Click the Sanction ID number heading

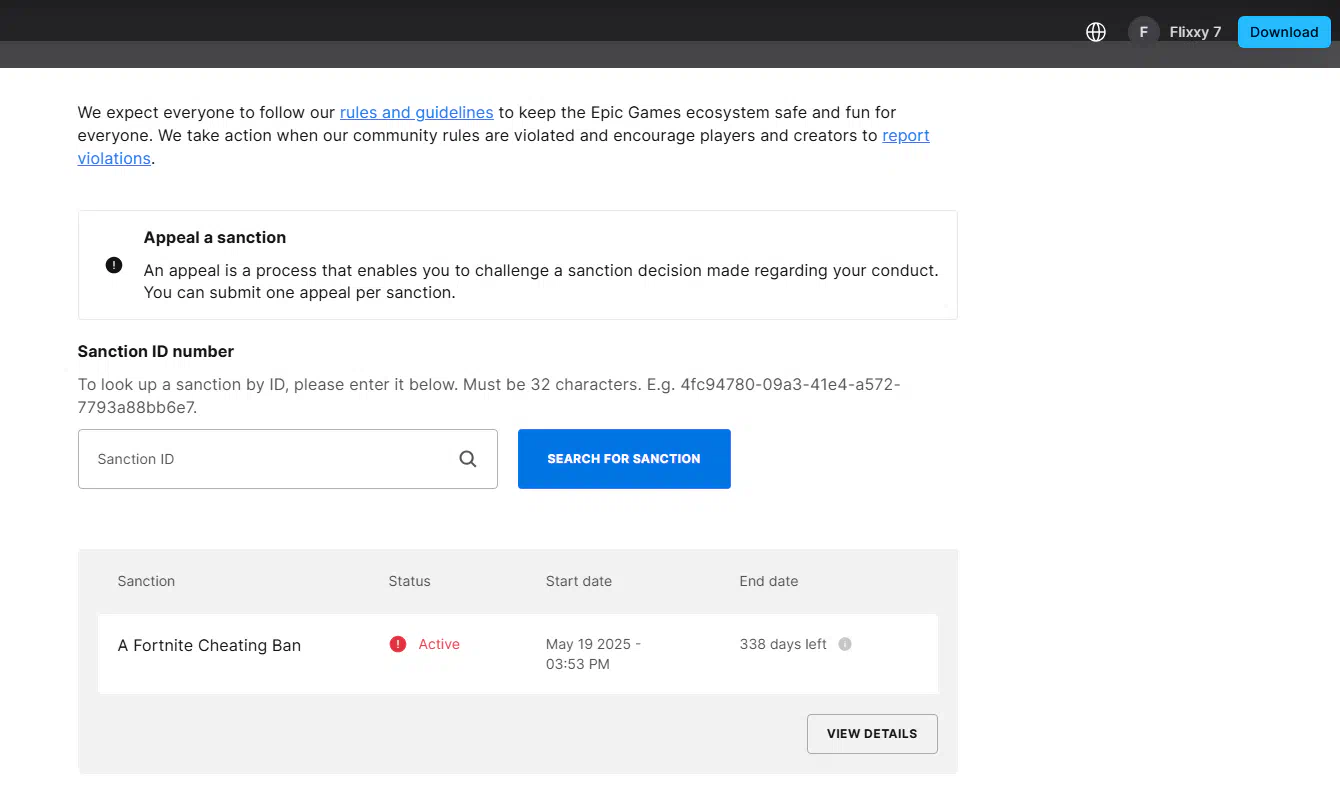coord(156,351)
